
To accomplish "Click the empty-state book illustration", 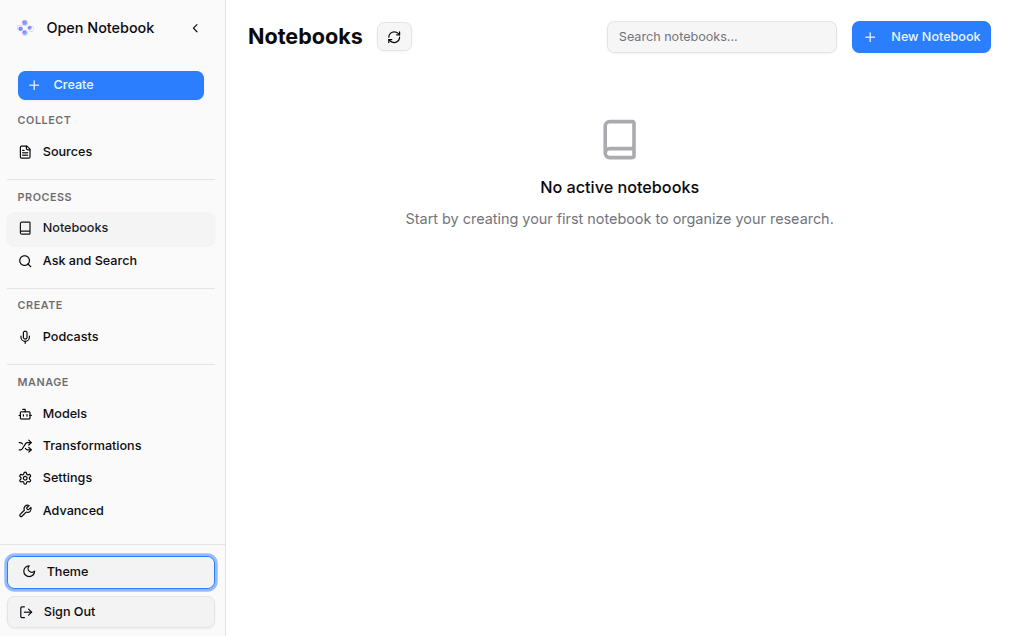I will coord(619,140).
